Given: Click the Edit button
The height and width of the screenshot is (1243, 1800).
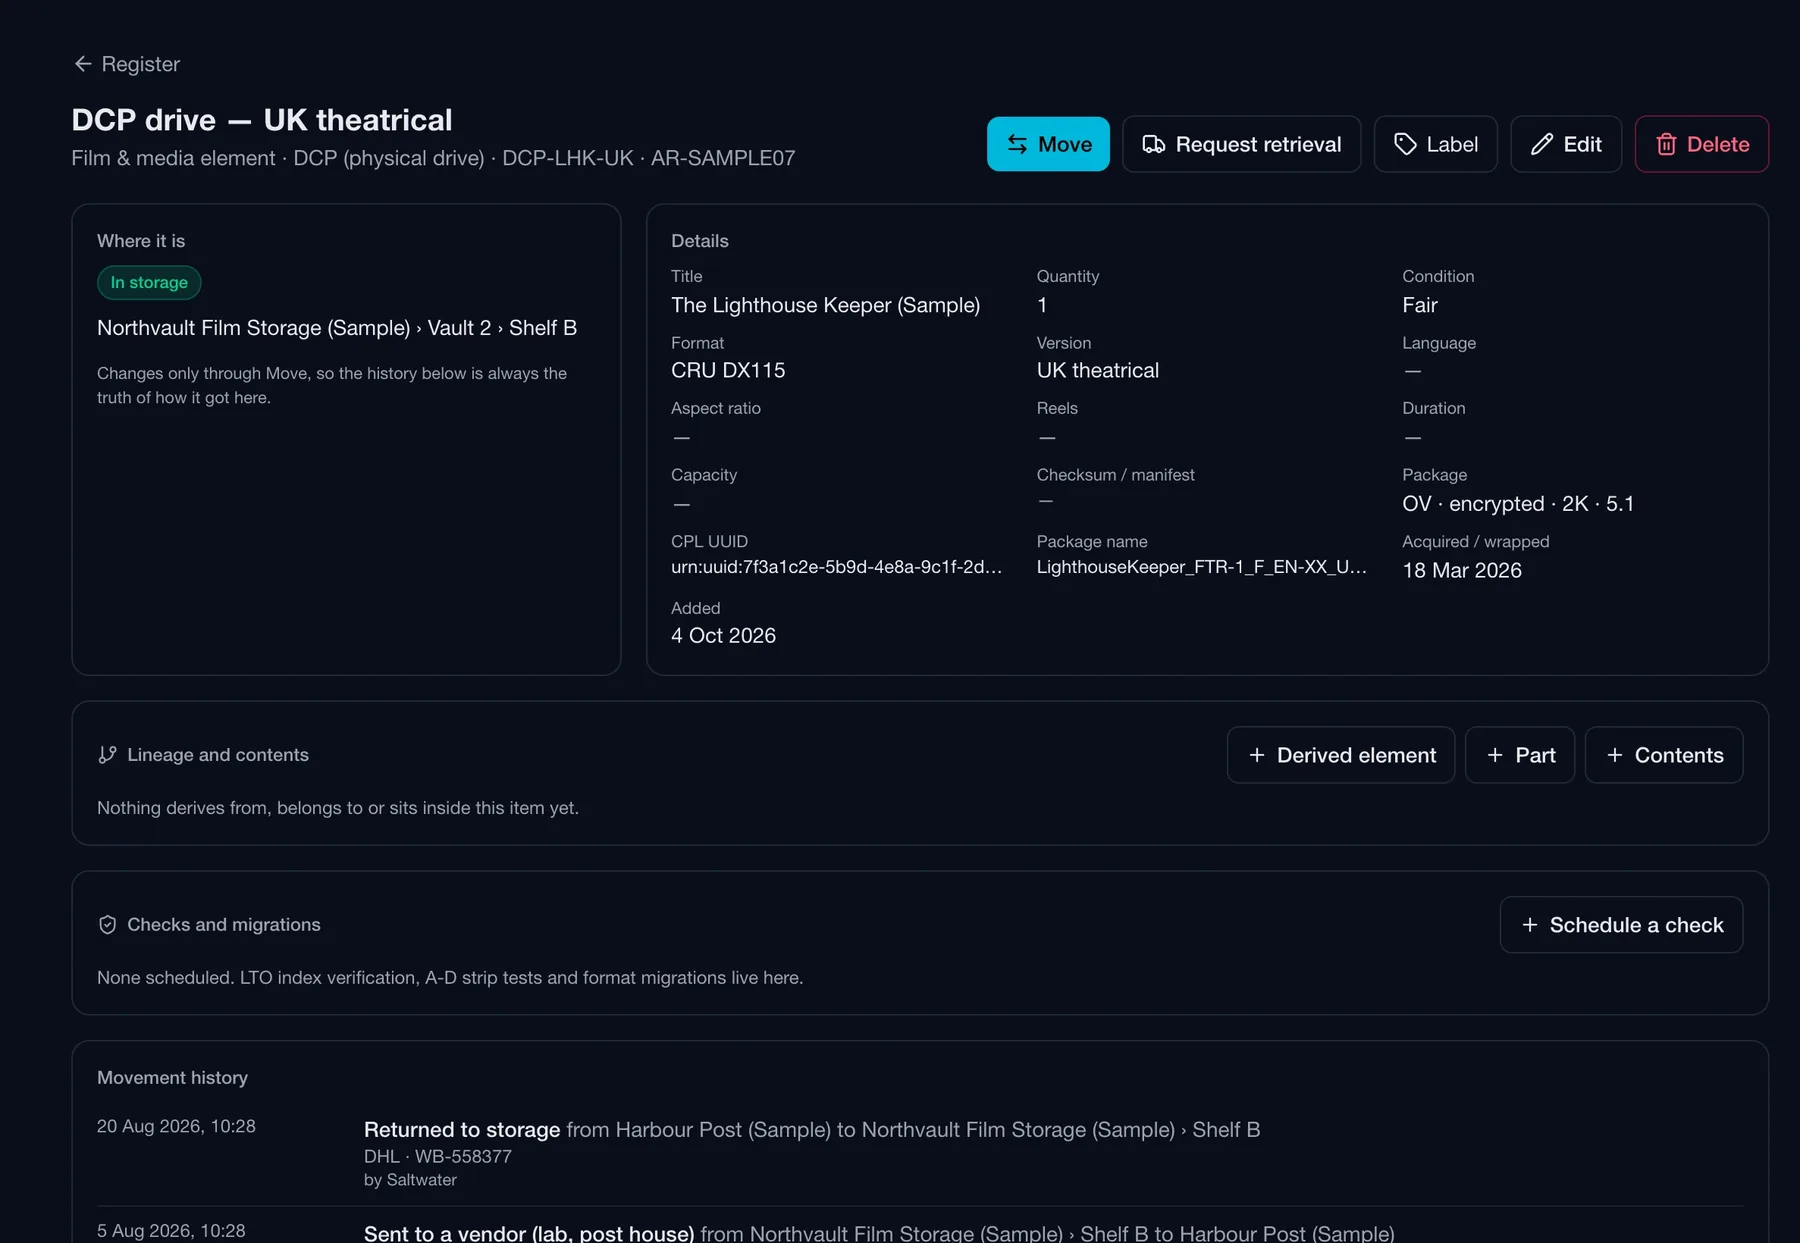Looking at the screenshot, I should pyautogui.click(x=1566, y=144).
